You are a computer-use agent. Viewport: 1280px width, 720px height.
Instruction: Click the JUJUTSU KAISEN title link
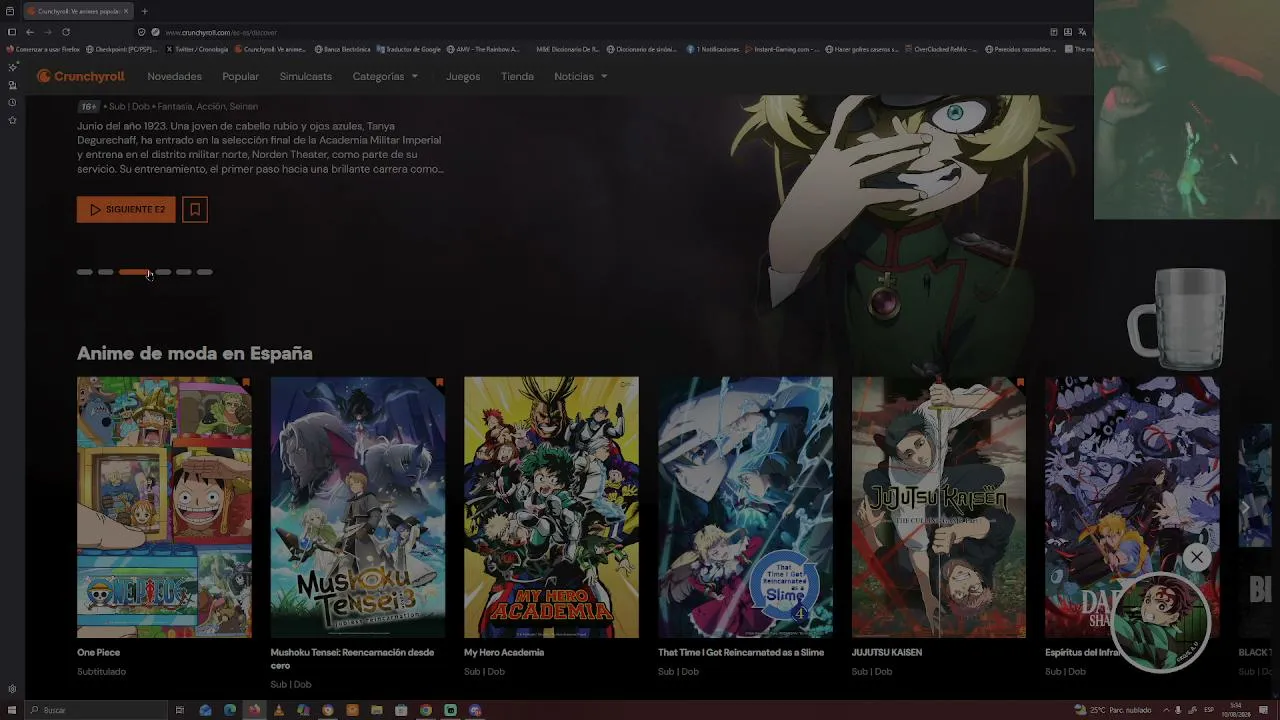[x=887, y=652]
